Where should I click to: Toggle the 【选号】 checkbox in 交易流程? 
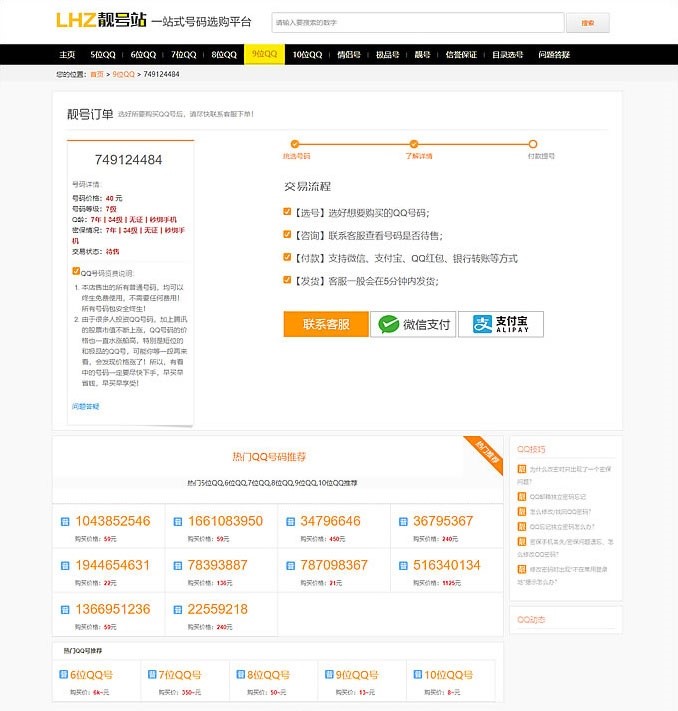point(288,212)
